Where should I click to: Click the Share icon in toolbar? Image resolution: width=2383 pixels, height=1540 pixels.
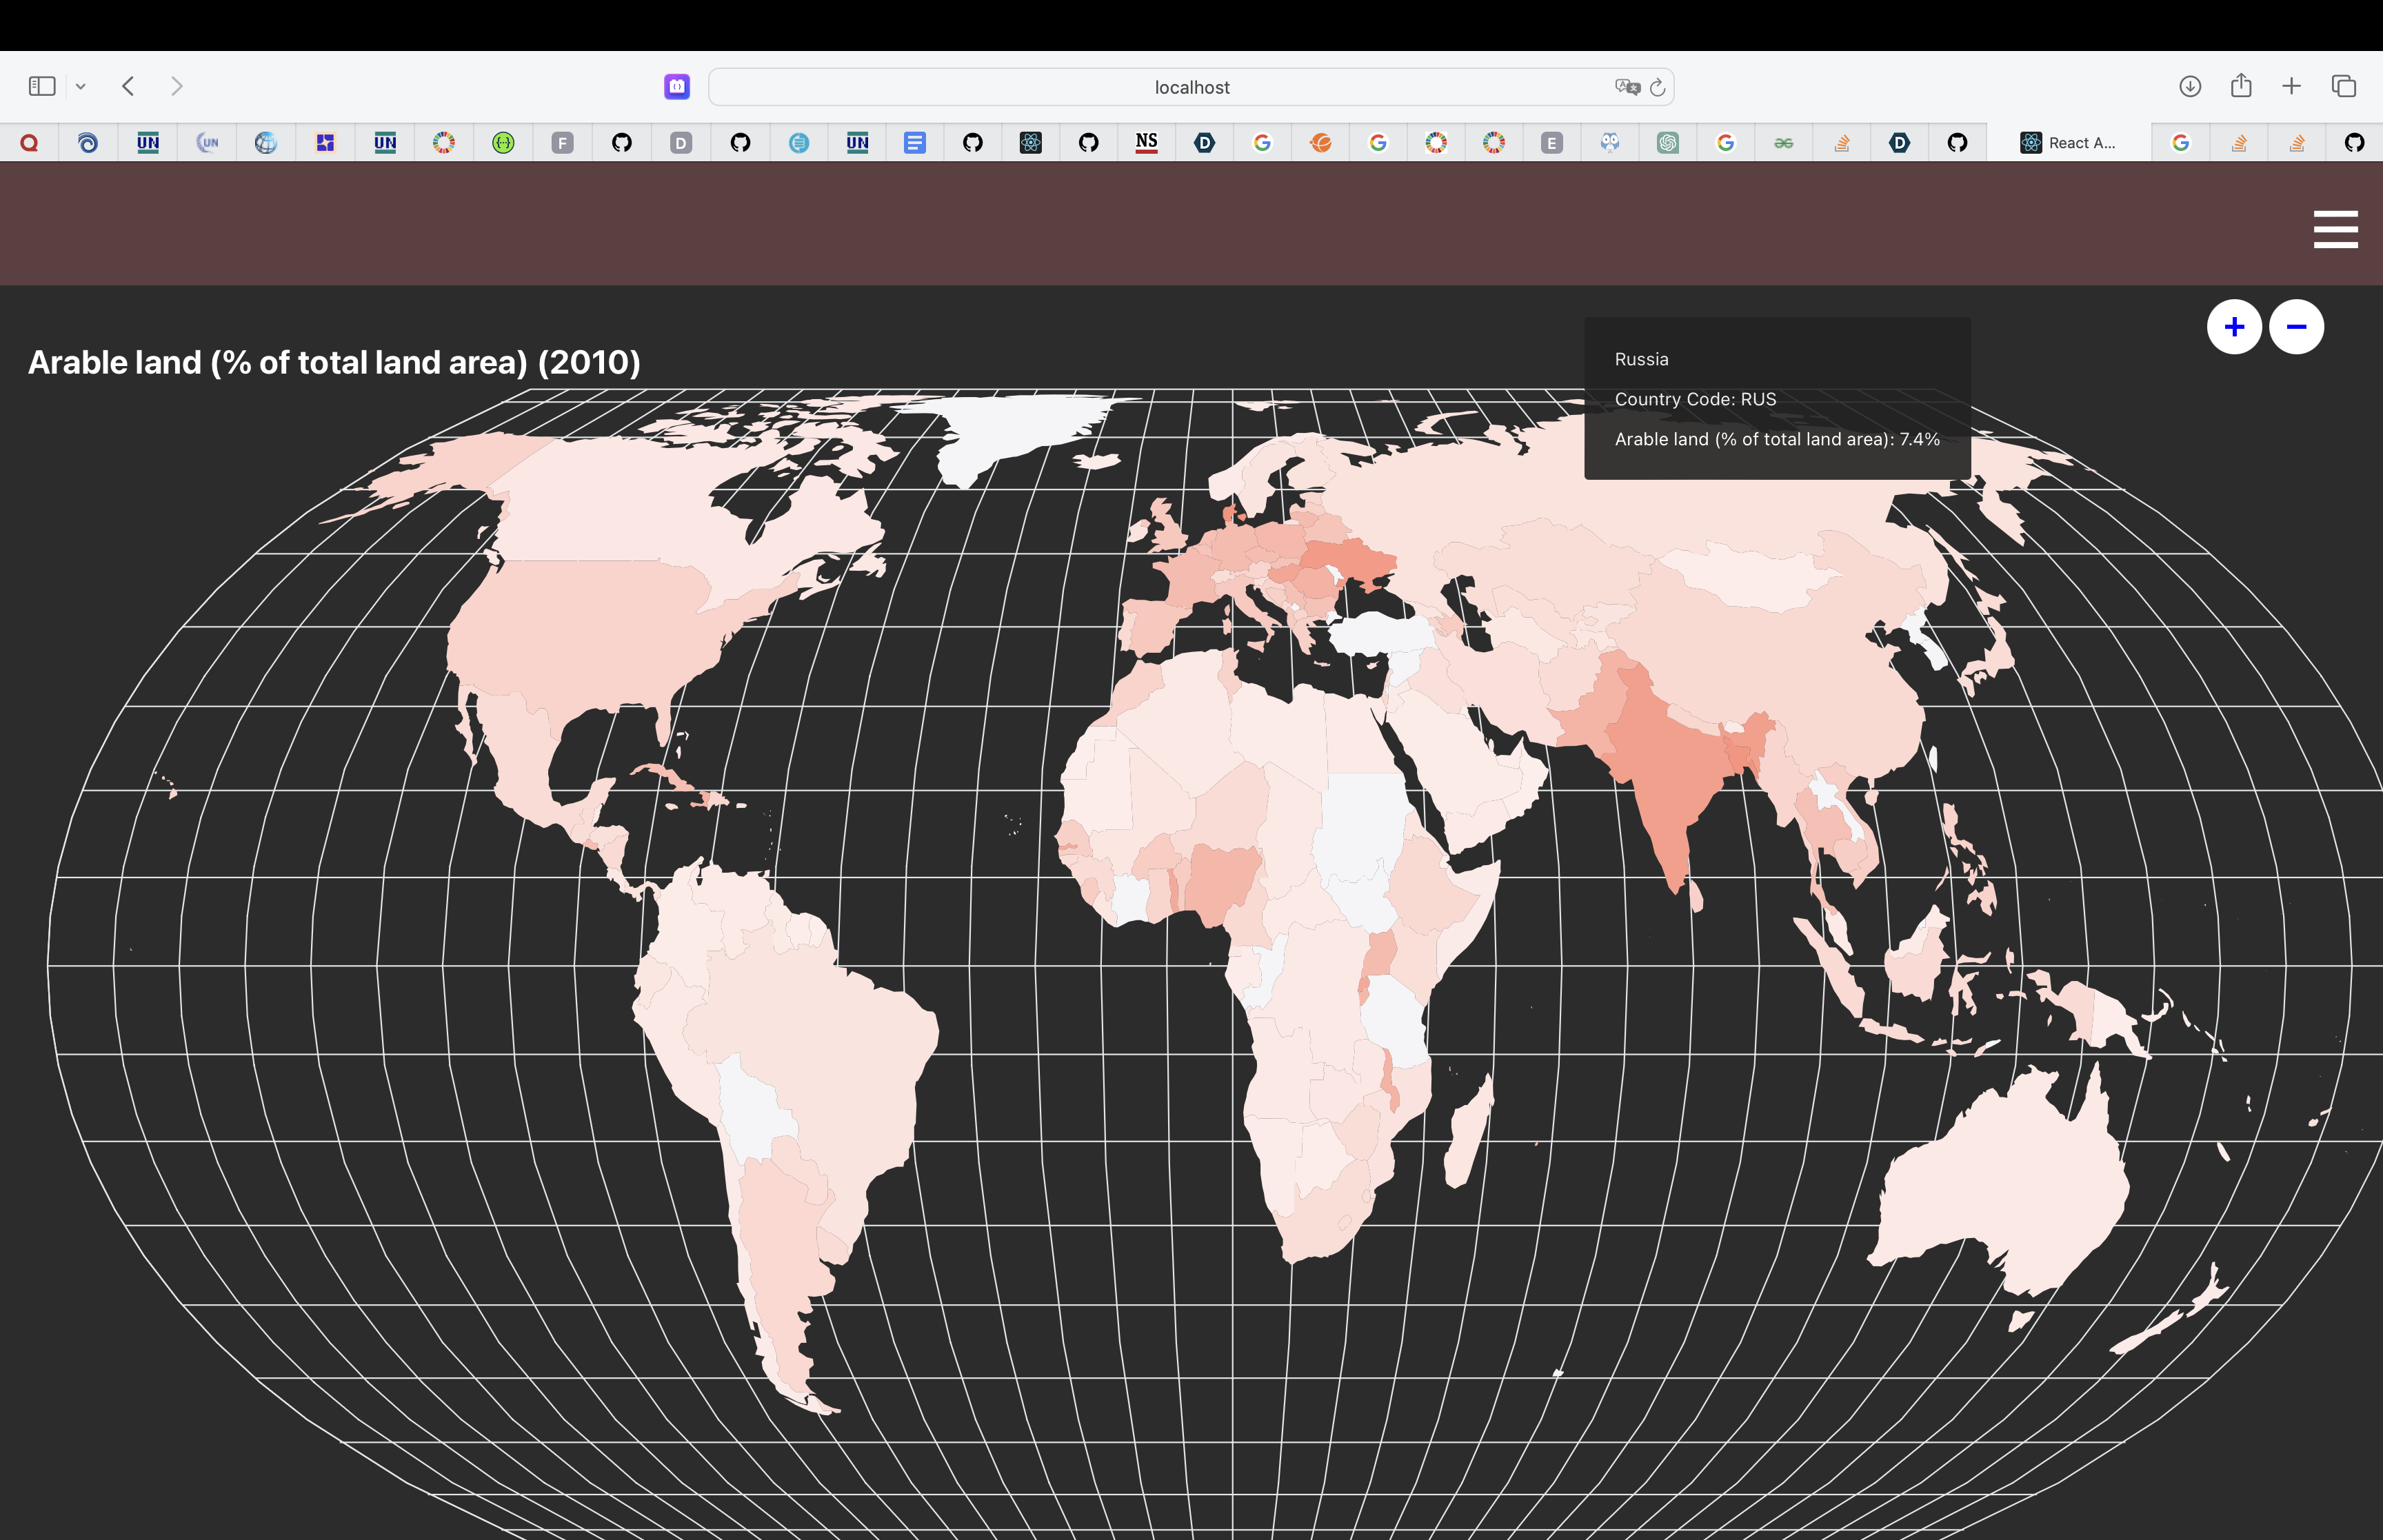click(2240, 86)
